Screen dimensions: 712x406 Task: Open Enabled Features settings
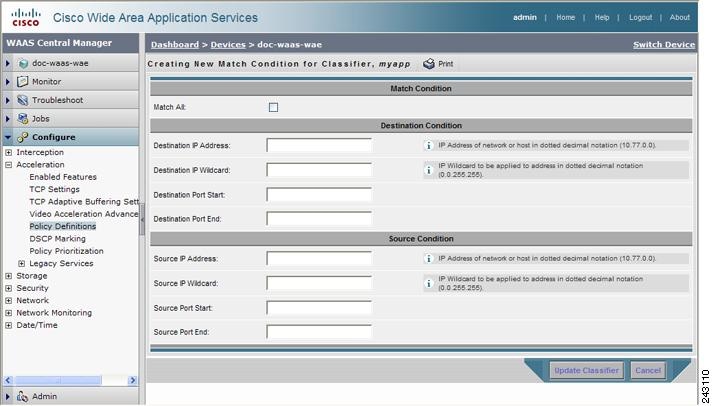click(63, 177)
